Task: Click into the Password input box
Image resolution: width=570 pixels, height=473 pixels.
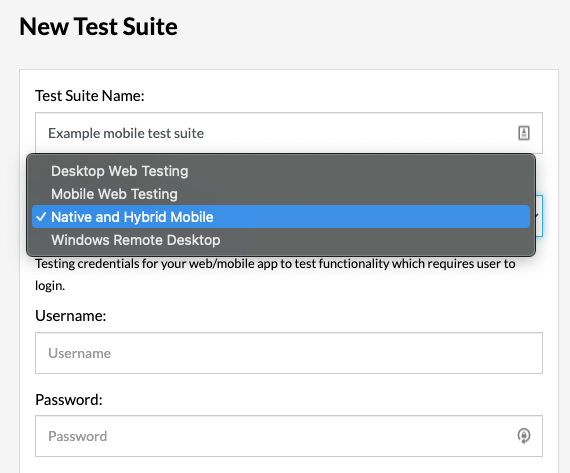Action: [x=289, y=436]
